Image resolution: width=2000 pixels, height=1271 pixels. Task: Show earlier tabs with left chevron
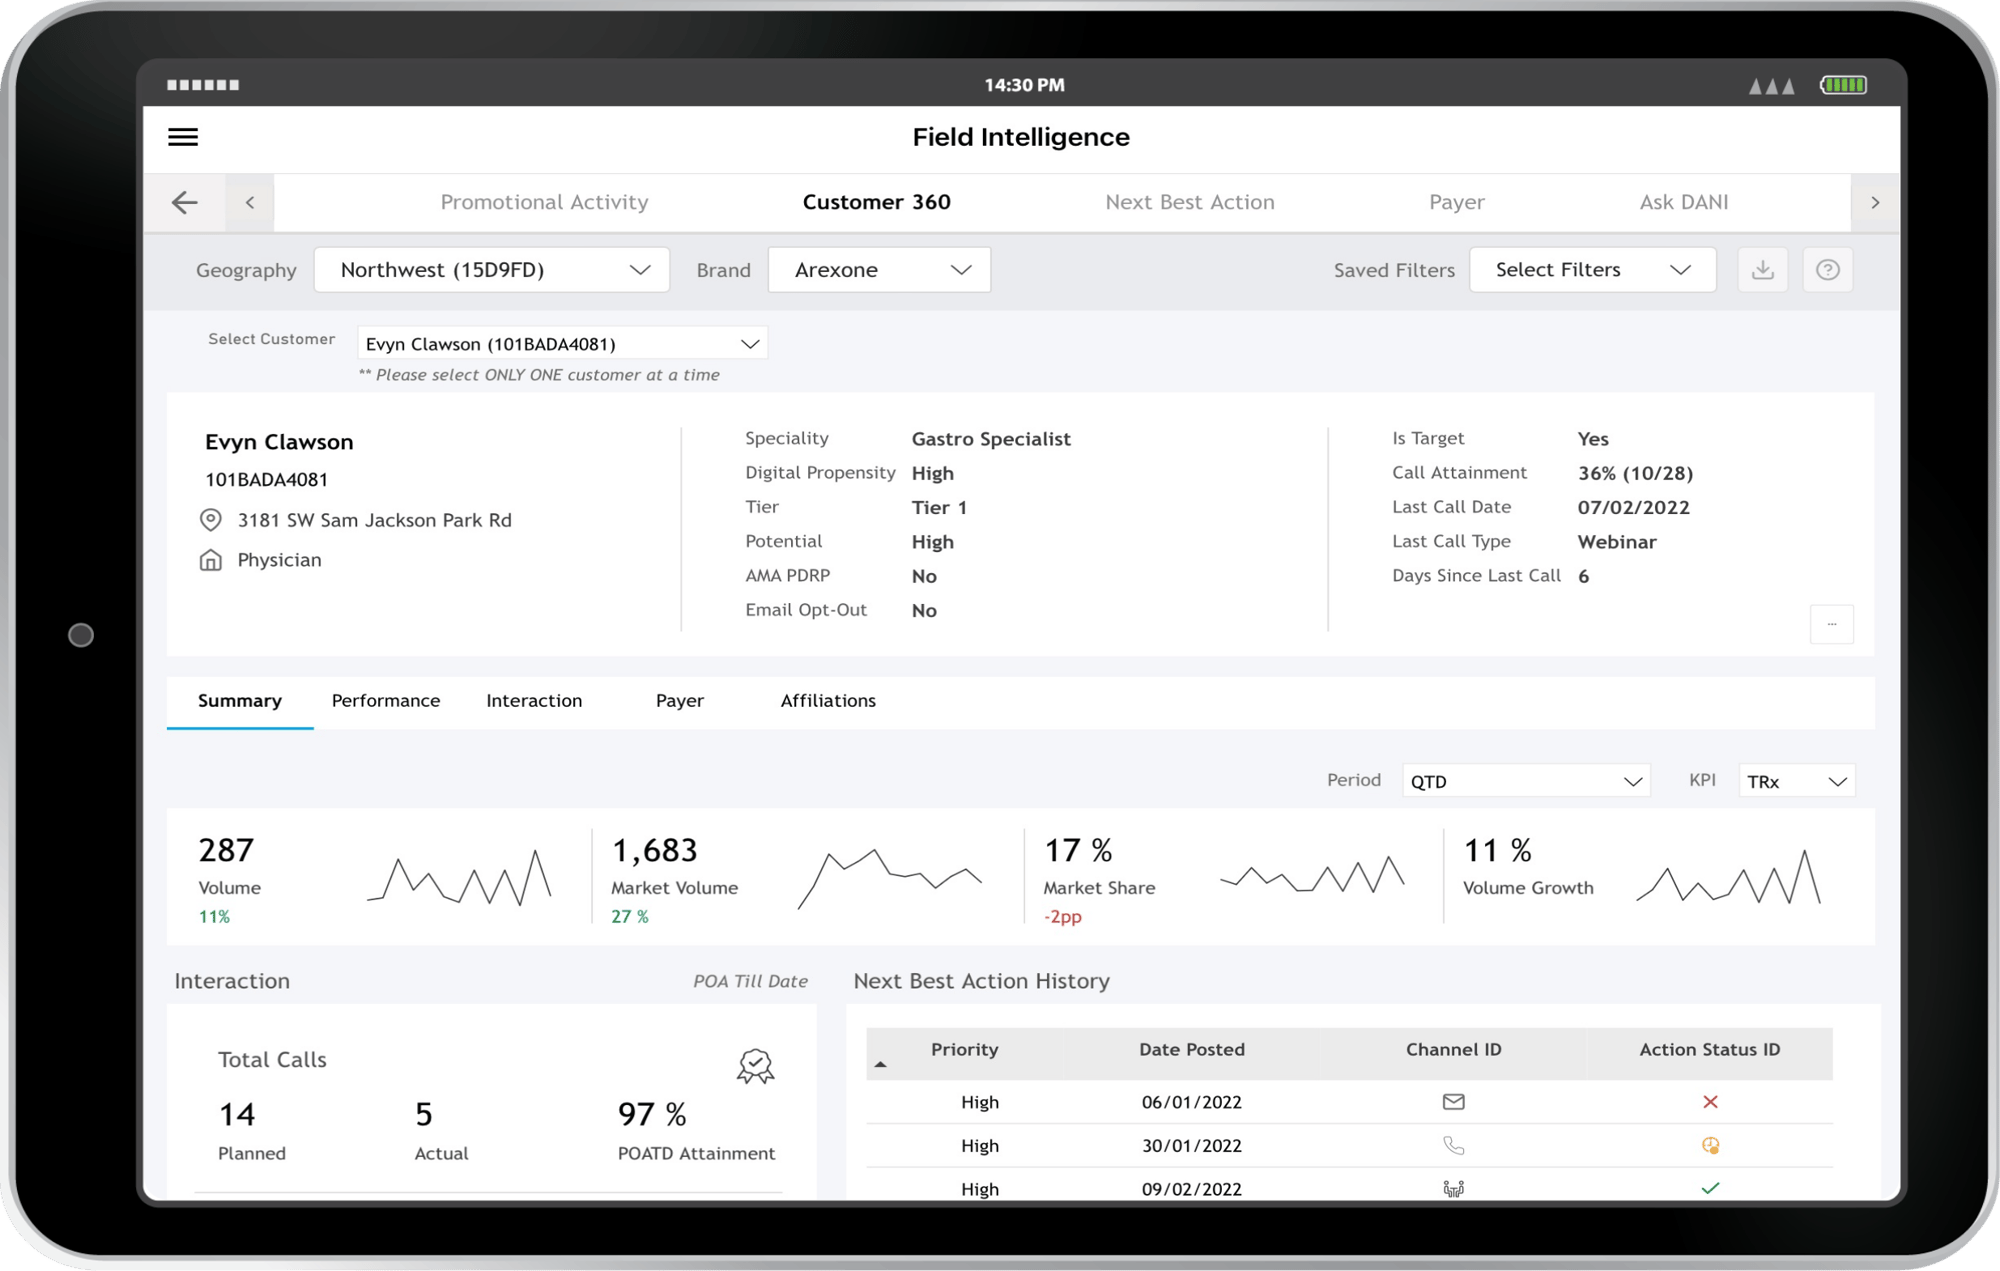point(250,203)
